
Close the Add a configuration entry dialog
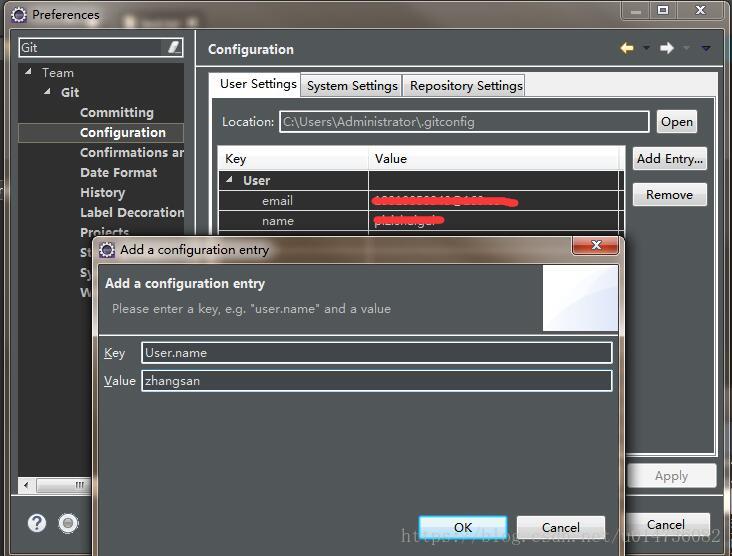tap(596, 245)
